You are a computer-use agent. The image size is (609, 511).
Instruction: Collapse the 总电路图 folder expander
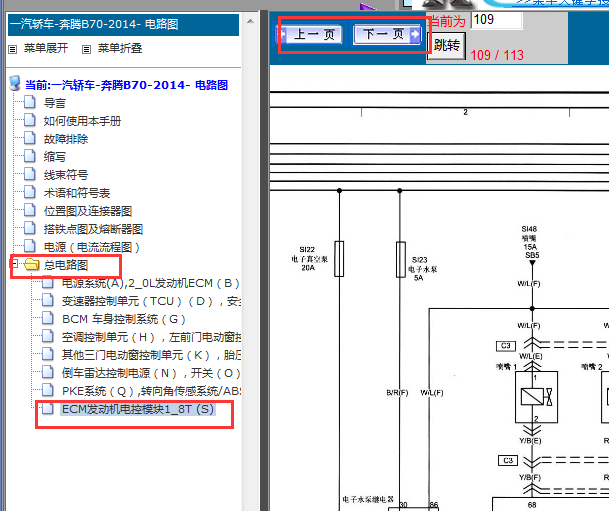pos(14,264)
